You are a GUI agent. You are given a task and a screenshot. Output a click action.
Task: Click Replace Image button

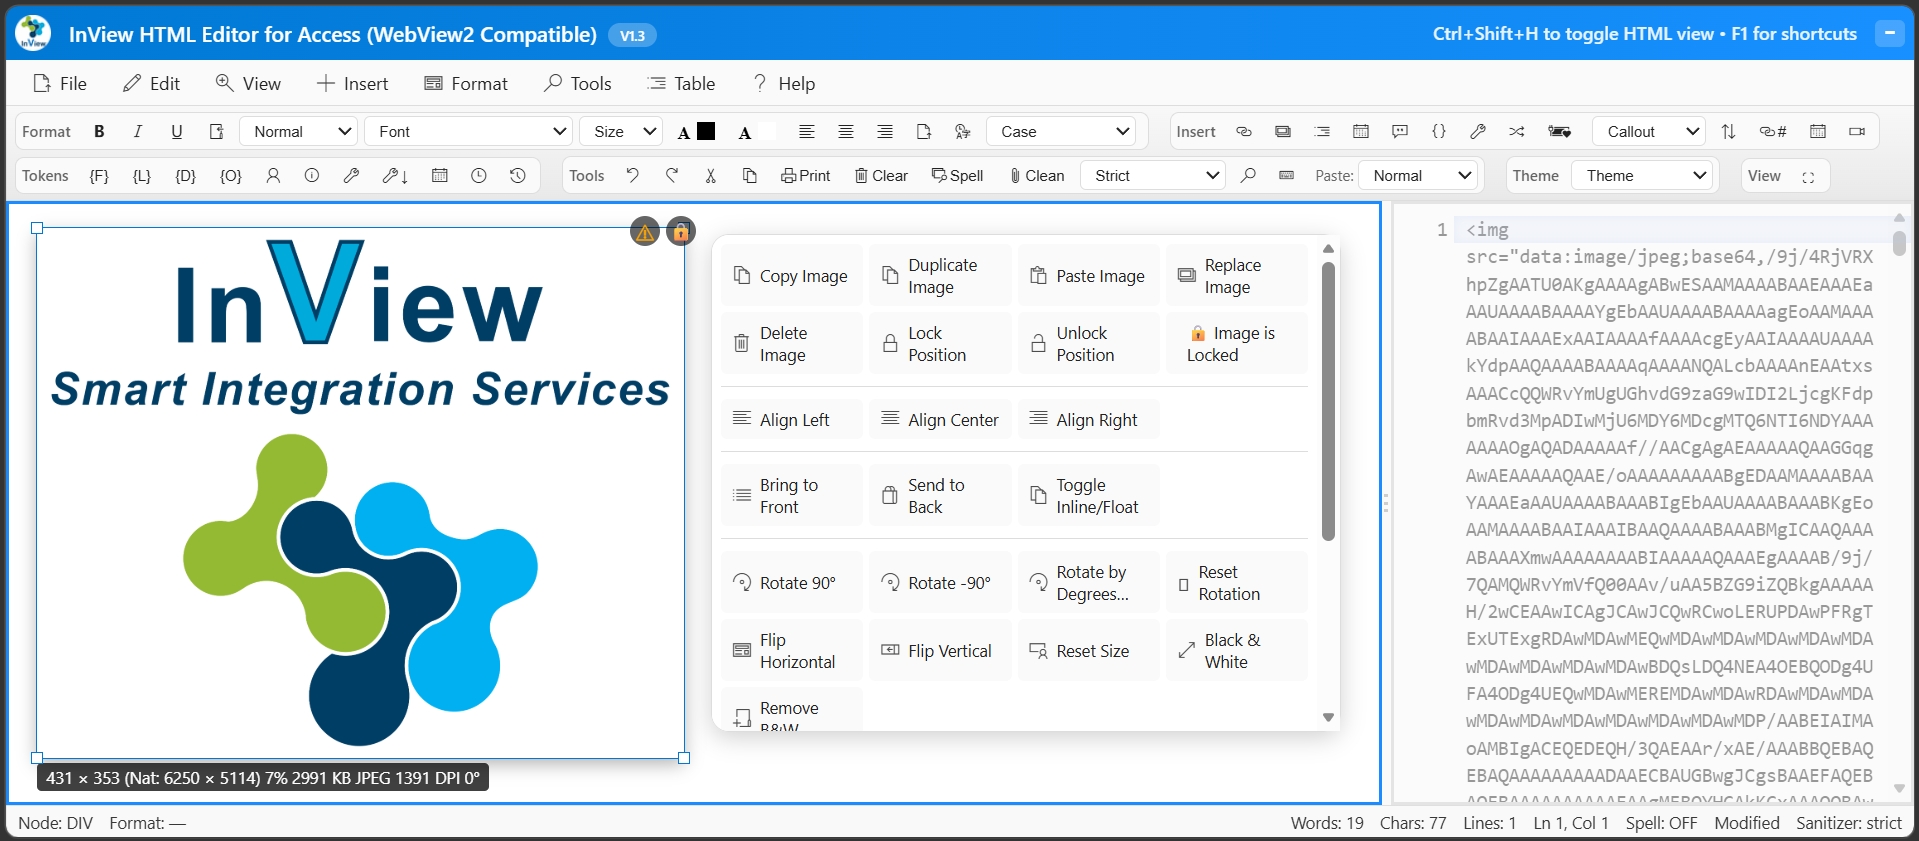coord(1237,276)
